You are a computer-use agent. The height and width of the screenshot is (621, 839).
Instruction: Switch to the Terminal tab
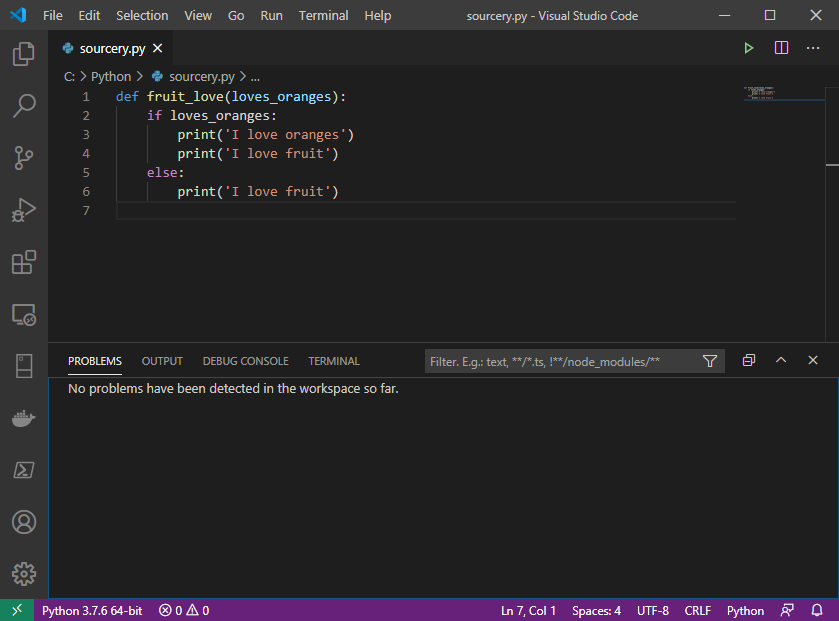(x=333, y=361)
